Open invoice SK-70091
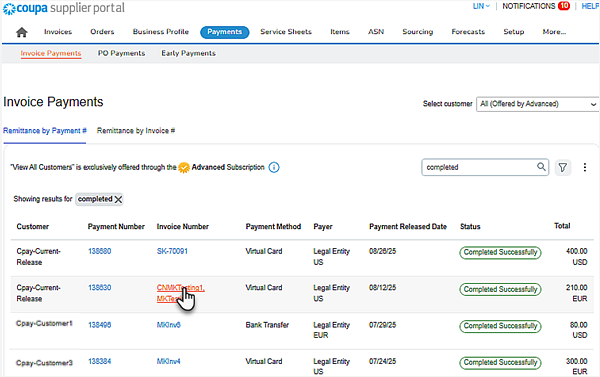 point(172,251)
